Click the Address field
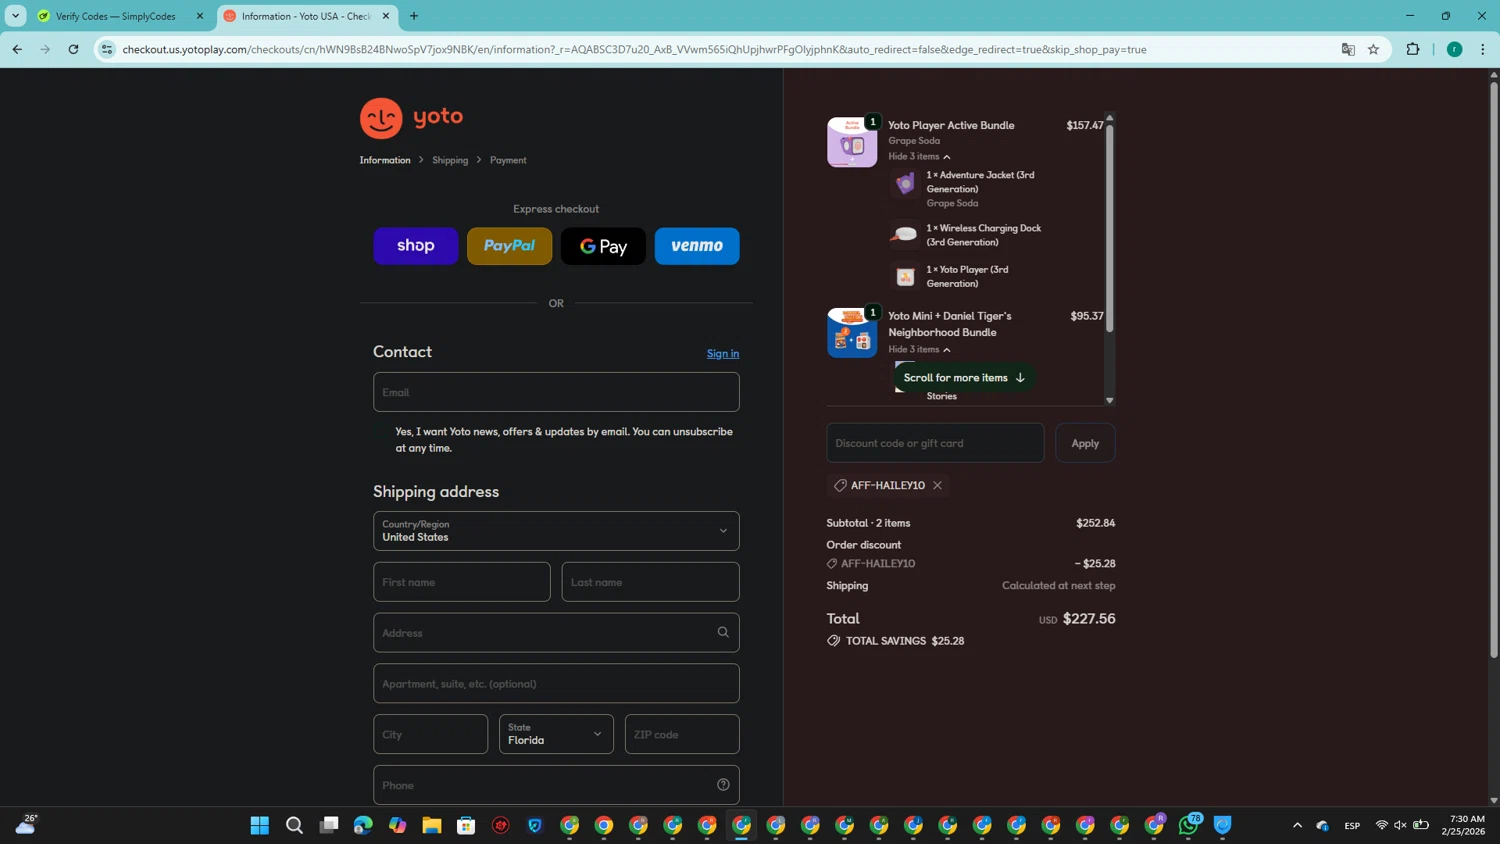This screenshot has width=1500, height=844. [556, 633]
